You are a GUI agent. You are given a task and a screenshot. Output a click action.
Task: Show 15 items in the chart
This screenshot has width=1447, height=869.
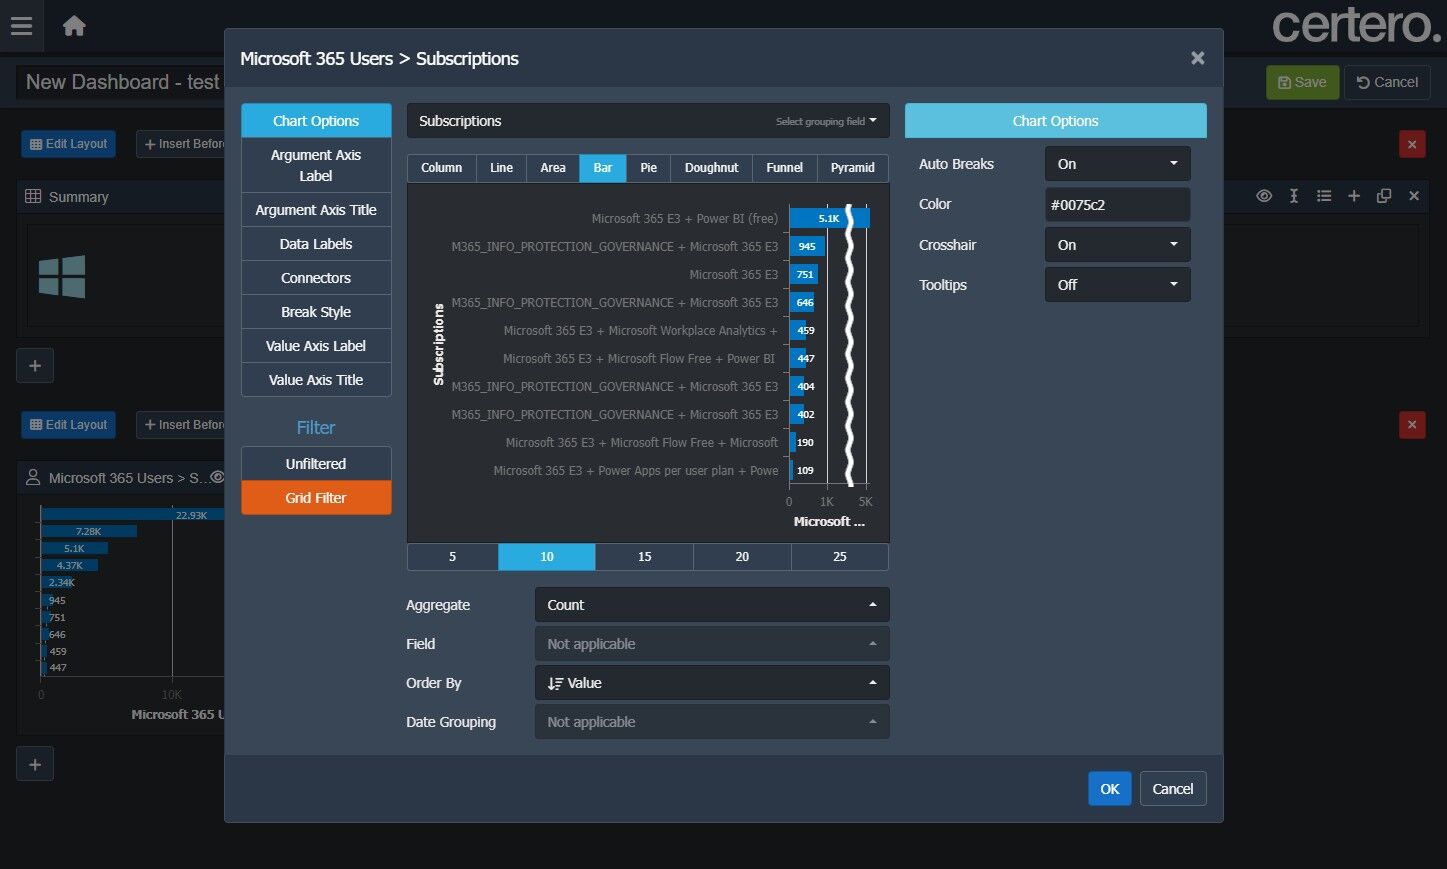pyautogui.click(x=645, y=557)
